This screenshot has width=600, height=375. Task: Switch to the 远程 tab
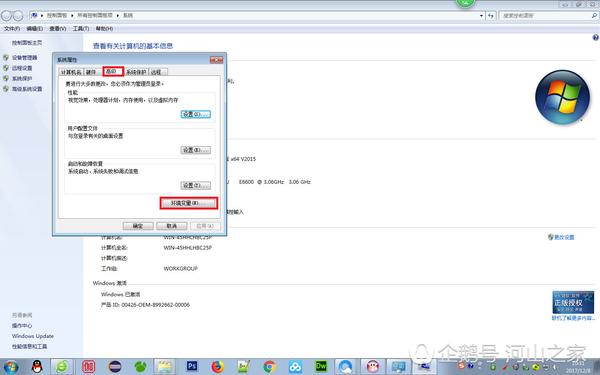(157, 72)
